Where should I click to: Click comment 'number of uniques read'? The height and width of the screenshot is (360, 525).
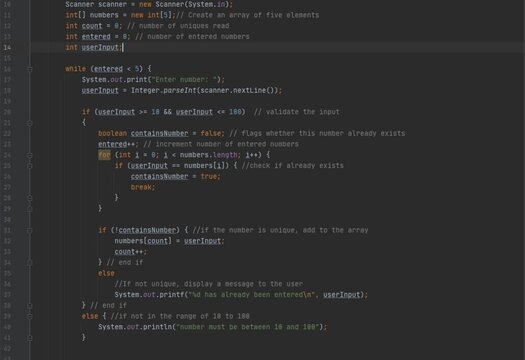[x=184, y=26]
